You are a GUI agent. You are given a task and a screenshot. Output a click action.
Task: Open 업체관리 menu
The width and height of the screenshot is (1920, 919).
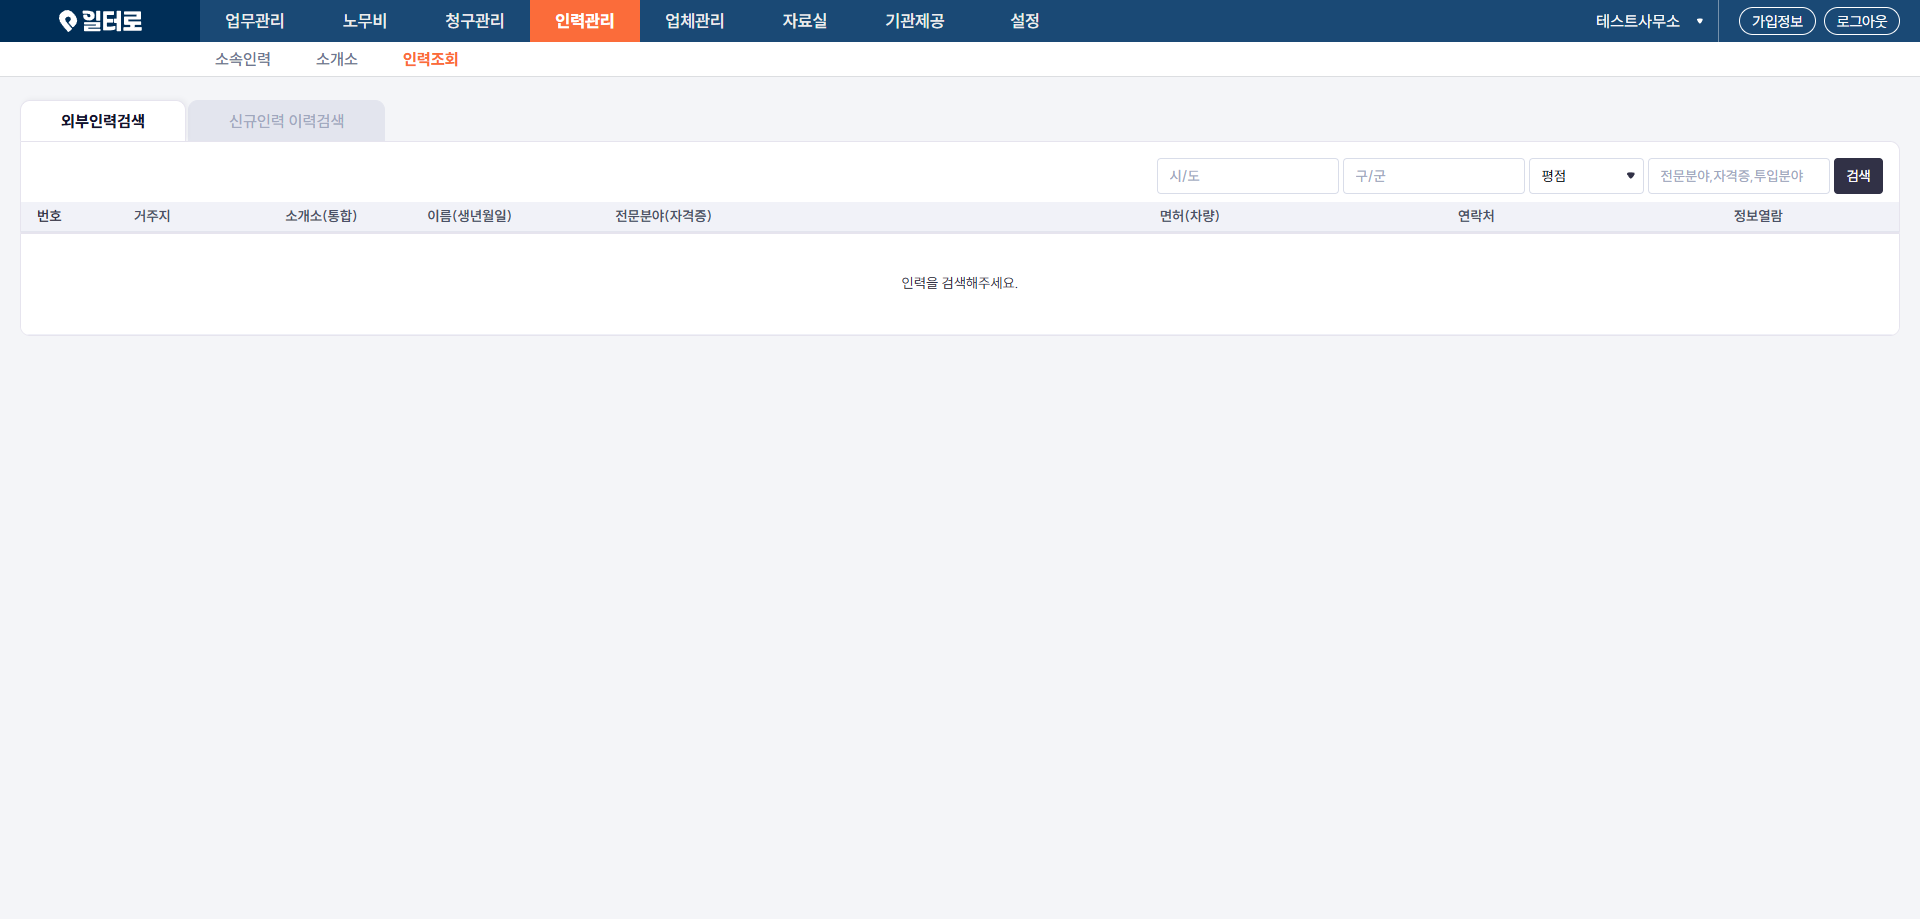[x=695, y=21]
